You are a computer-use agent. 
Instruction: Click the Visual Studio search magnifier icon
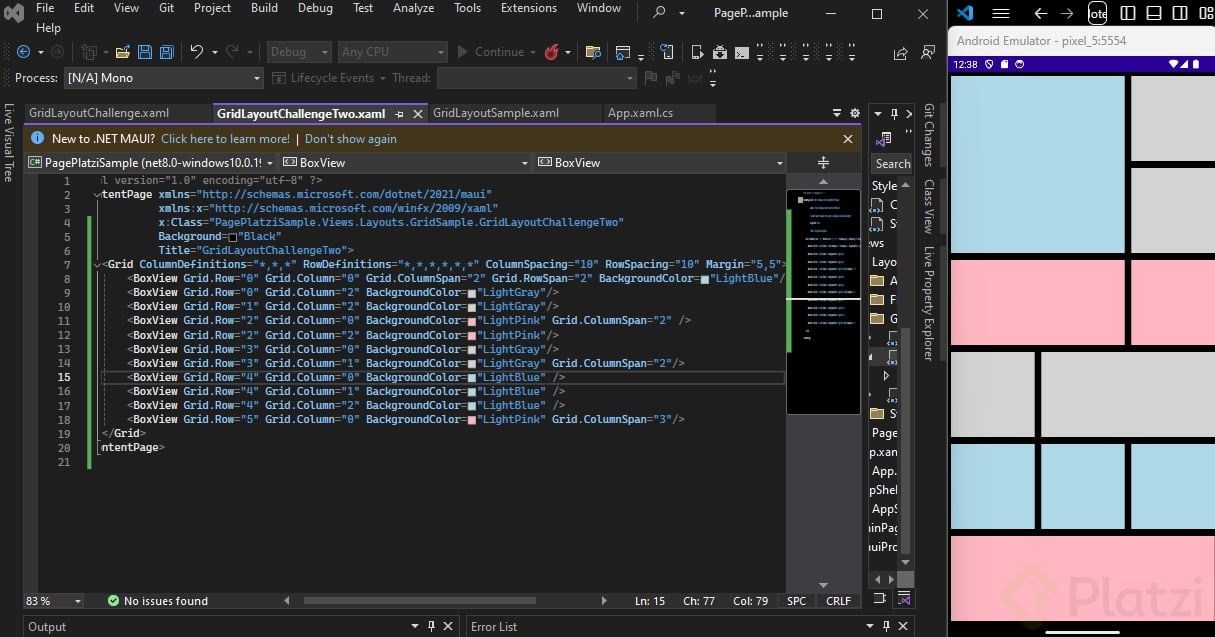659,13
